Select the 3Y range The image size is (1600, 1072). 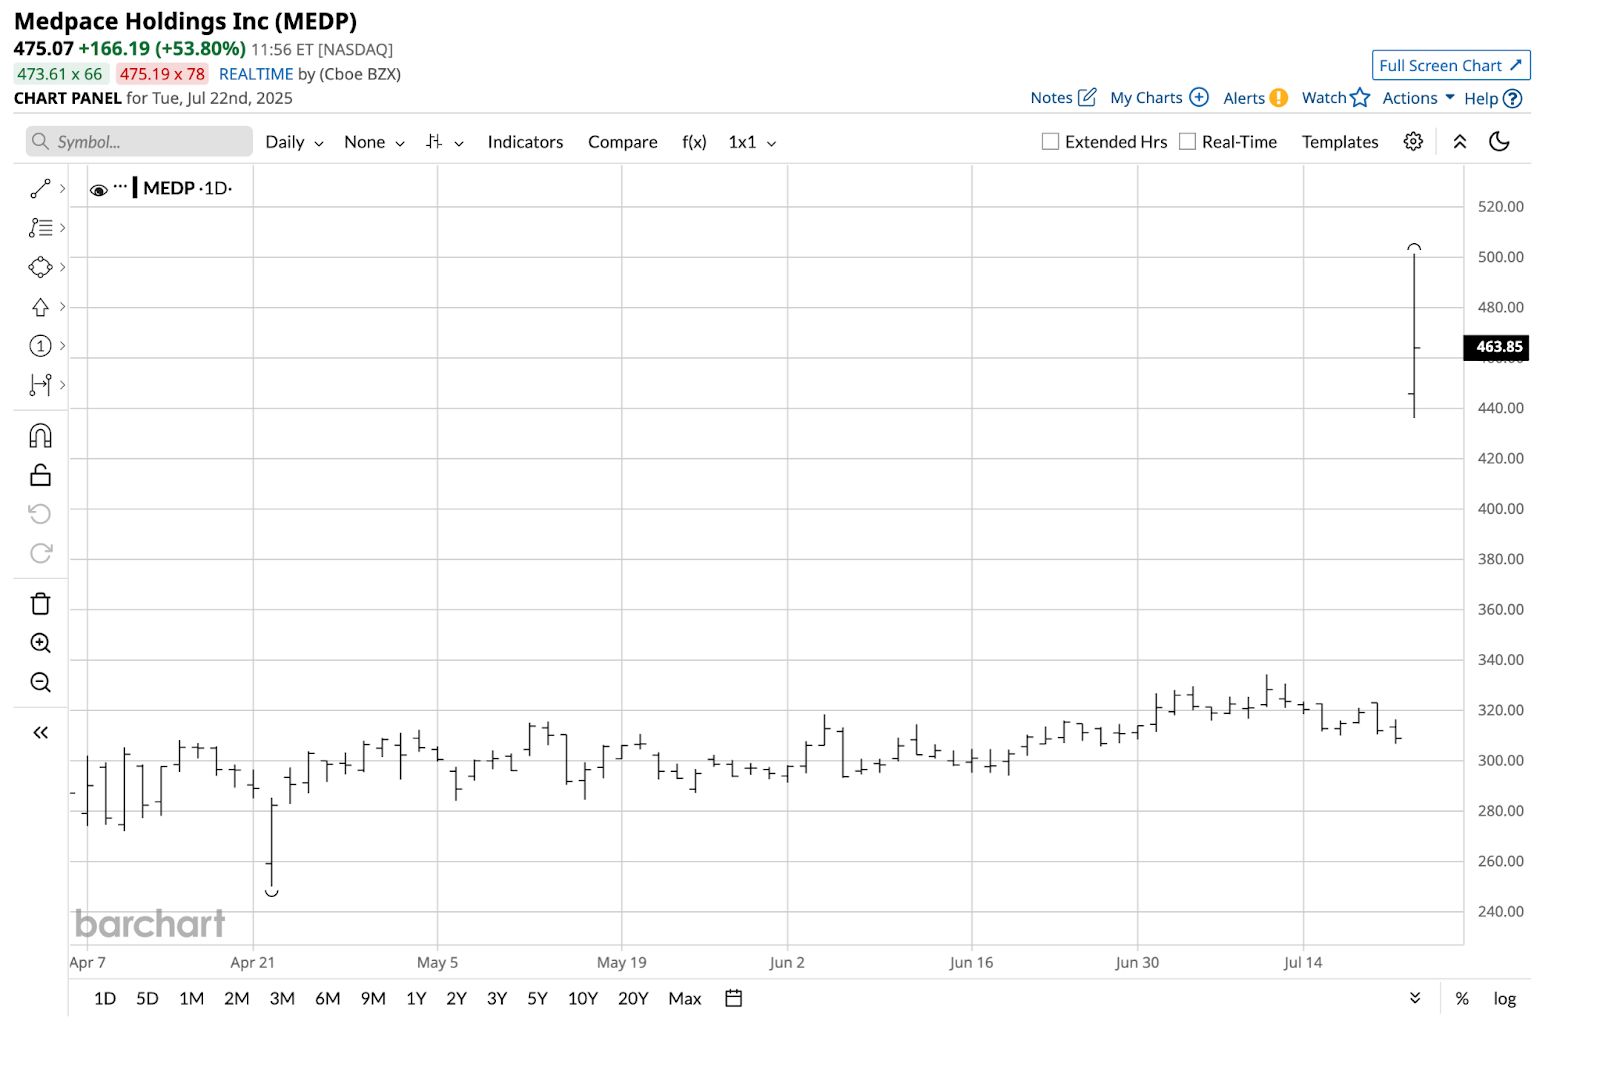tap(497, 999)
